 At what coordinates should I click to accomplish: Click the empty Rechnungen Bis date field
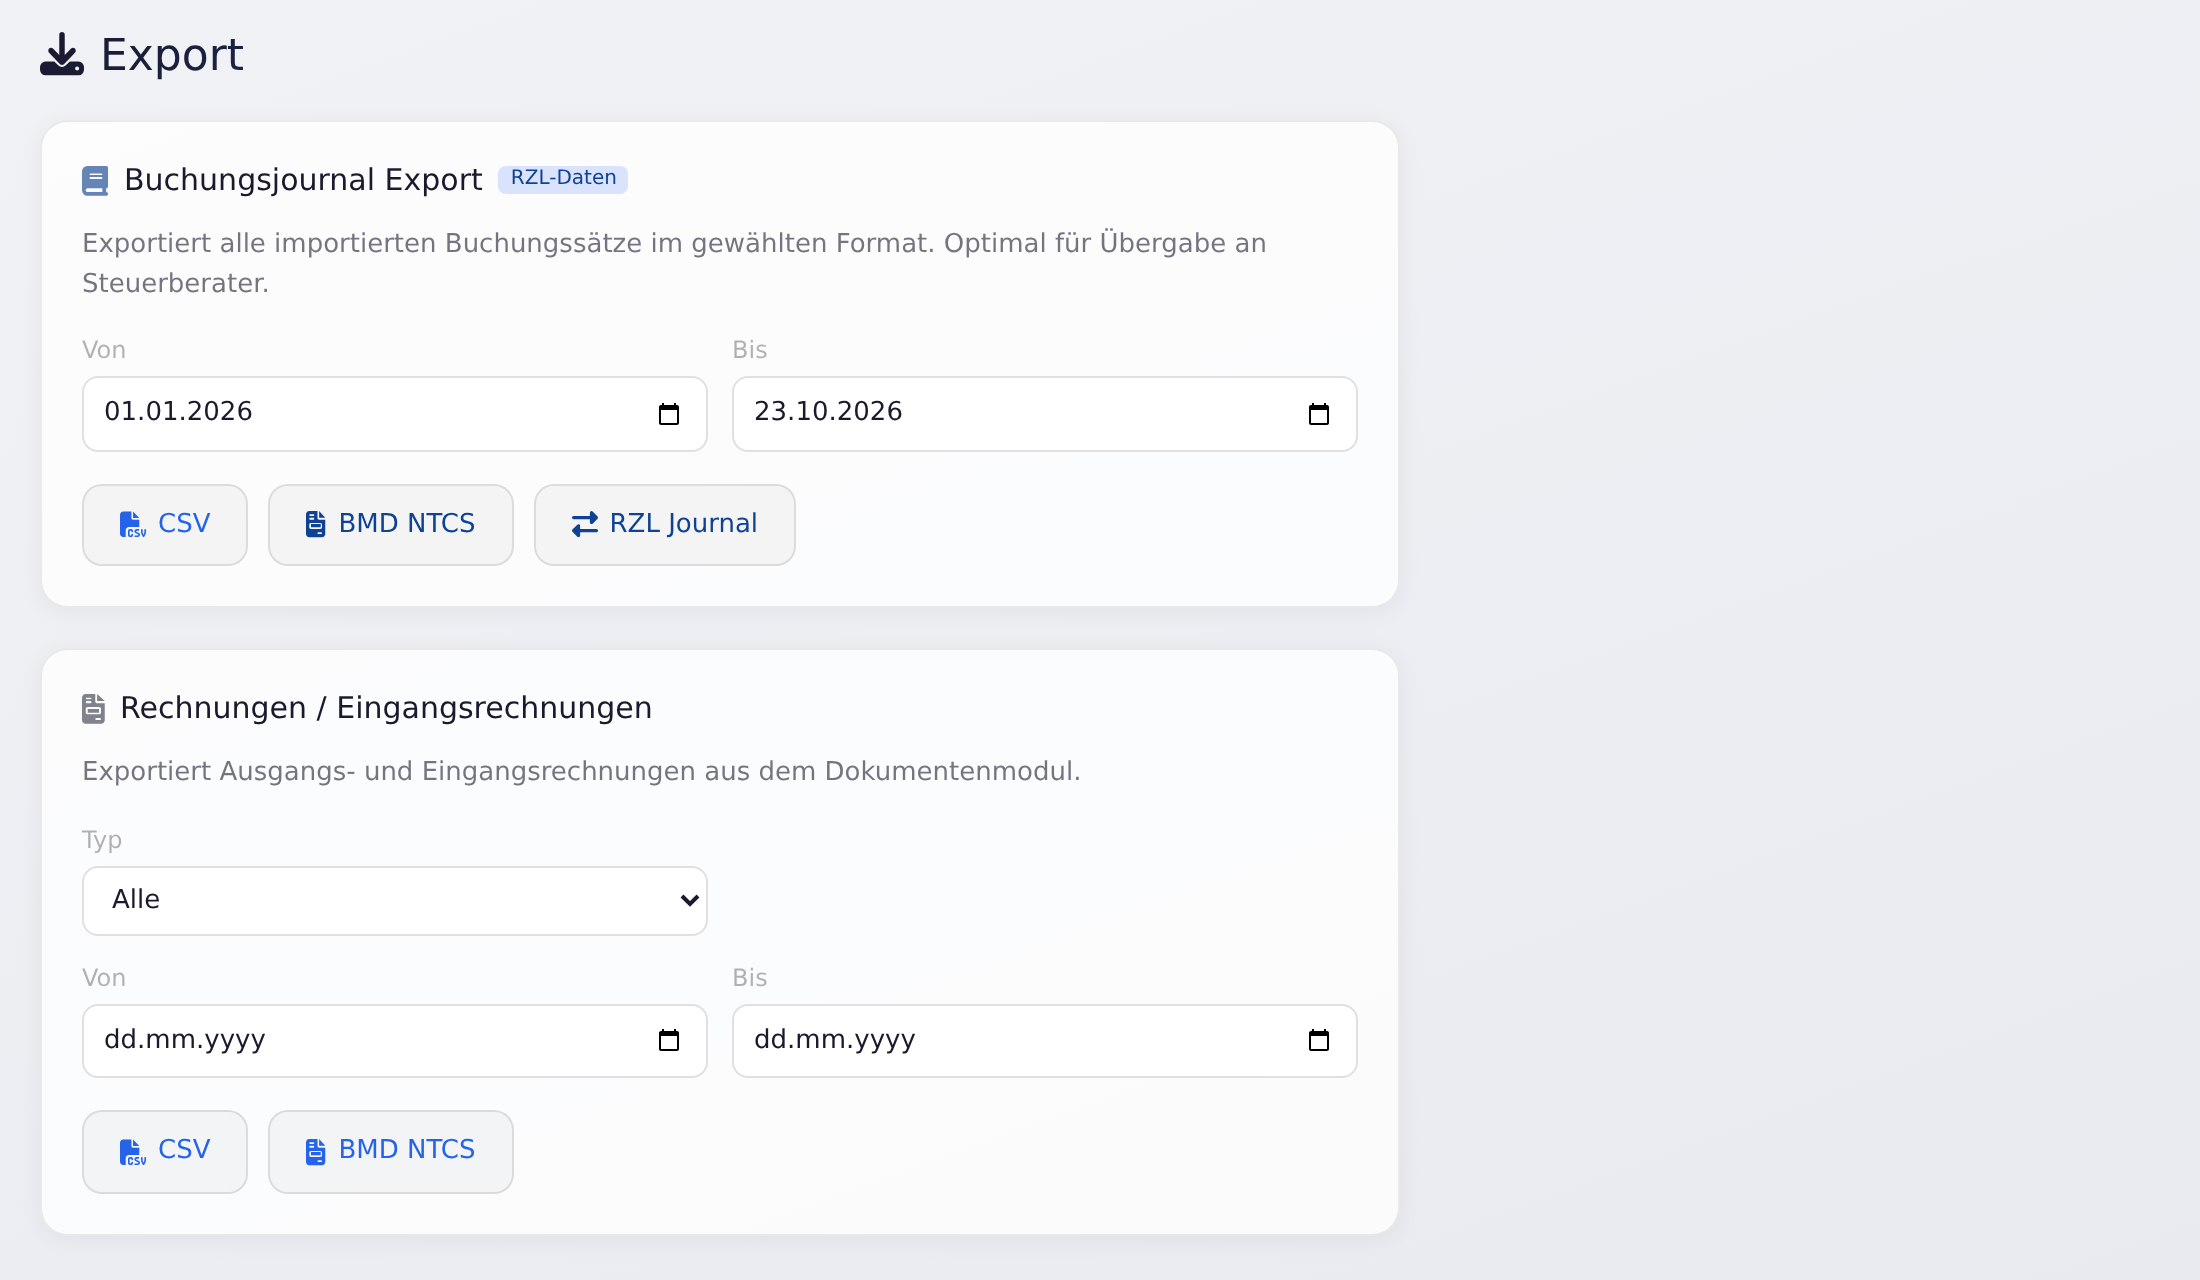(x=1045, y=1041)
